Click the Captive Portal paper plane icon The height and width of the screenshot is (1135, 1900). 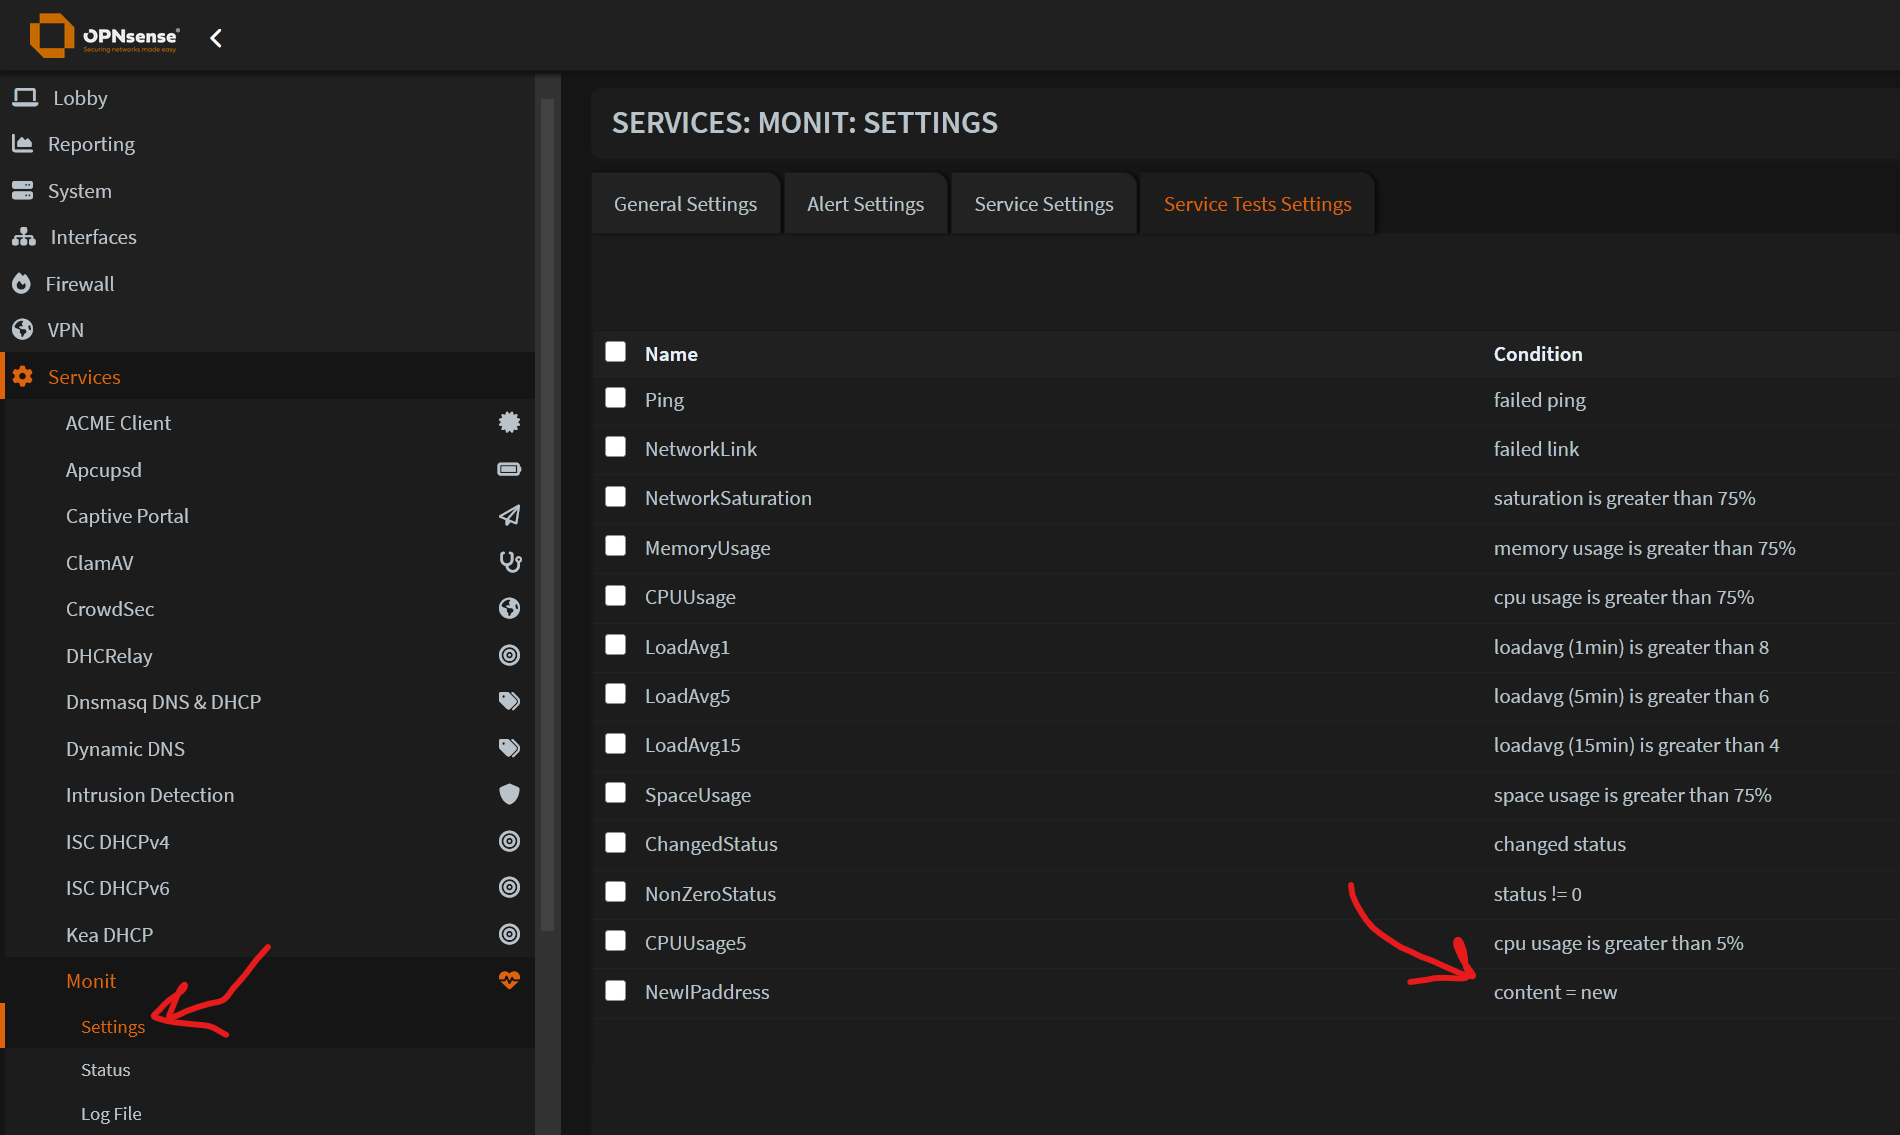pos(510,515)
